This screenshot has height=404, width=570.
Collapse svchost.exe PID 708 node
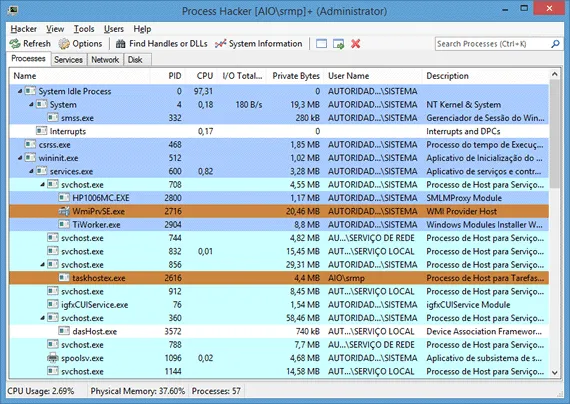coord(43,184)
